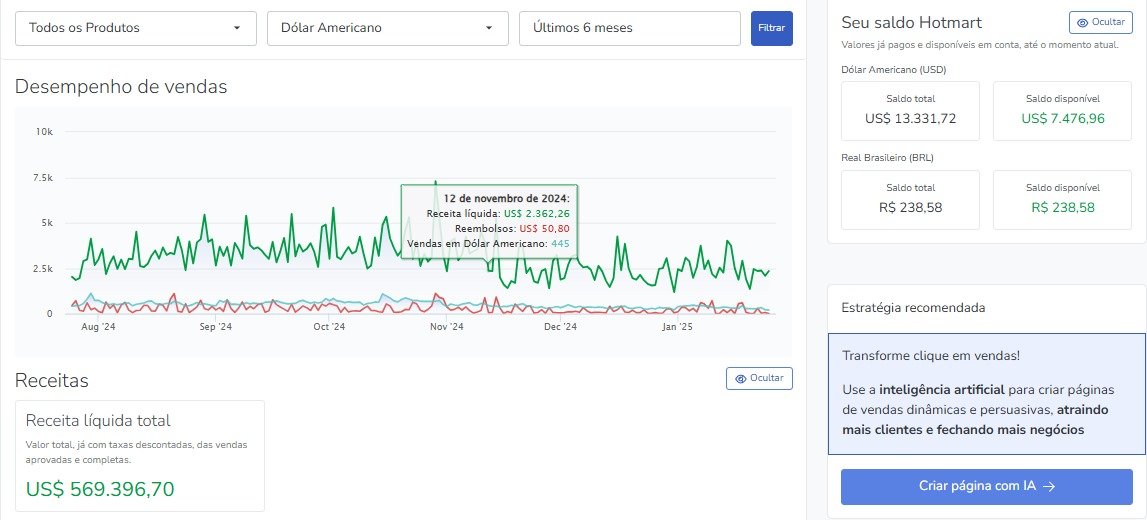This screenshot has height=520, width=1147.
Task: Click the Dec '24 chart axis label
Action: point(560,327)
